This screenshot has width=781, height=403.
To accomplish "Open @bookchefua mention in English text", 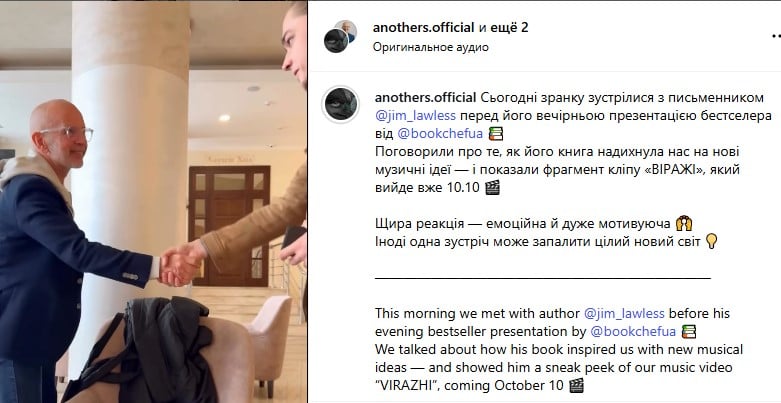I will tap(633, 332).
